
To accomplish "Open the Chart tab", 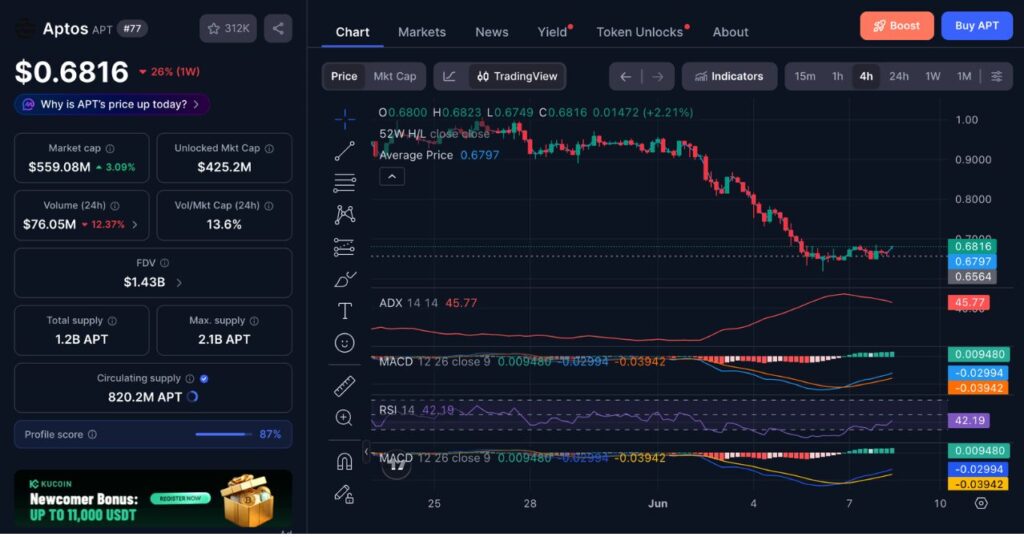I will (352, 32).
